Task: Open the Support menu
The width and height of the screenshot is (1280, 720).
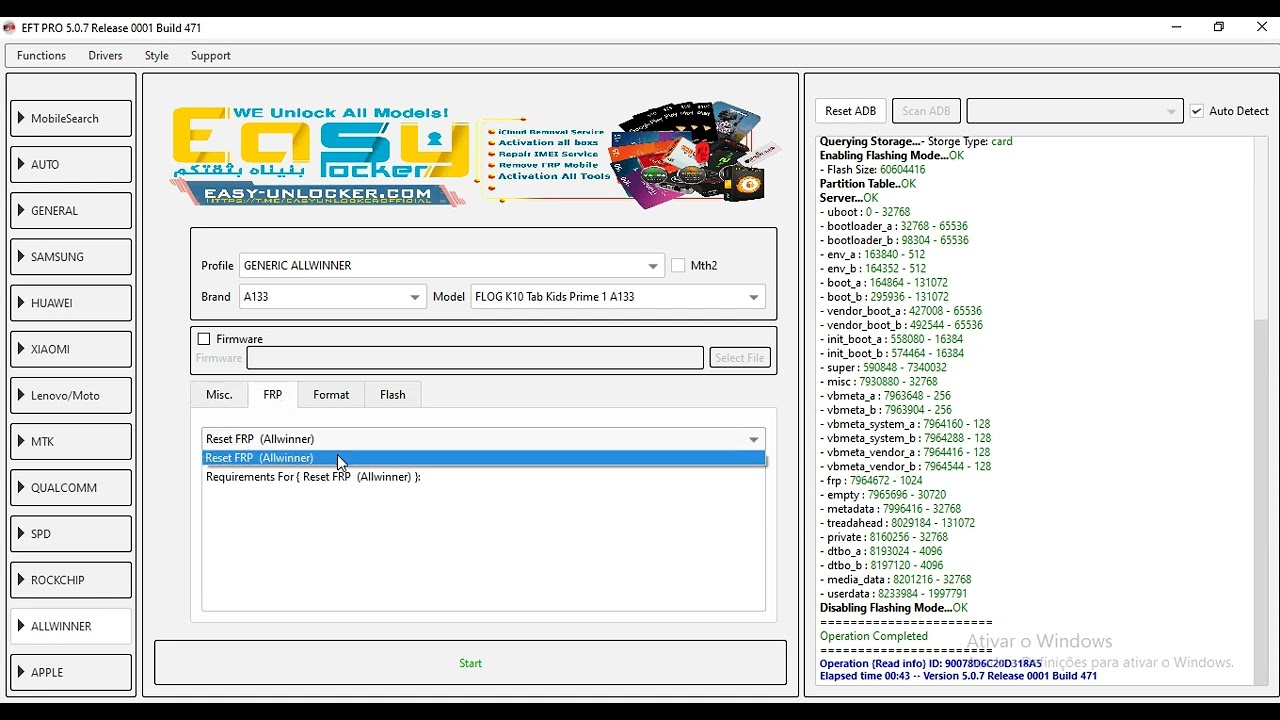Action: (x=211, y=56)
